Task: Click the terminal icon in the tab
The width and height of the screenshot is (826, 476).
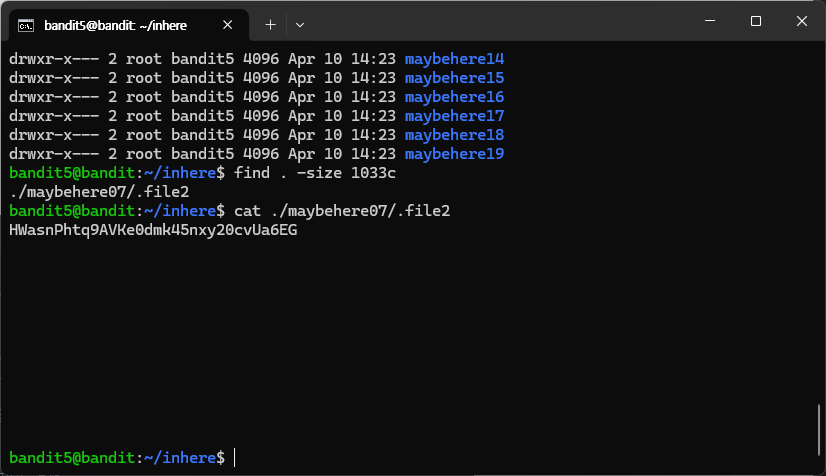Action: 26,25
